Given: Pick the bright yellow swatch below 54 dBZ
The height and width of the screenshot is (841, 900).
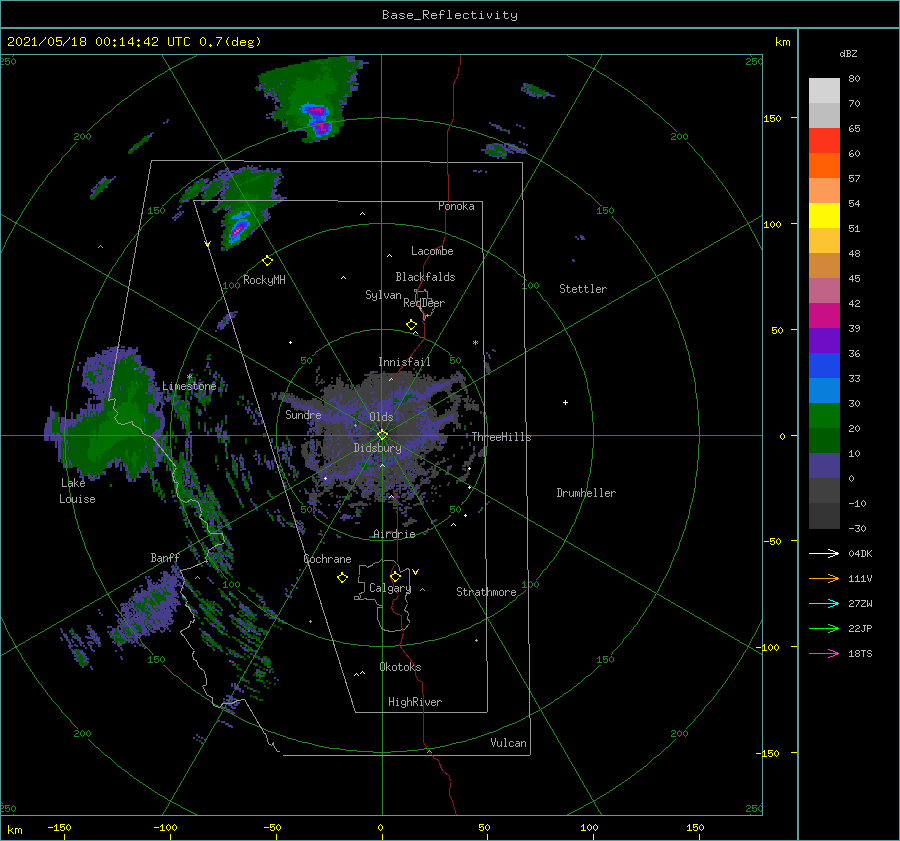Looking at the screenshot, I should coord(824,216).
